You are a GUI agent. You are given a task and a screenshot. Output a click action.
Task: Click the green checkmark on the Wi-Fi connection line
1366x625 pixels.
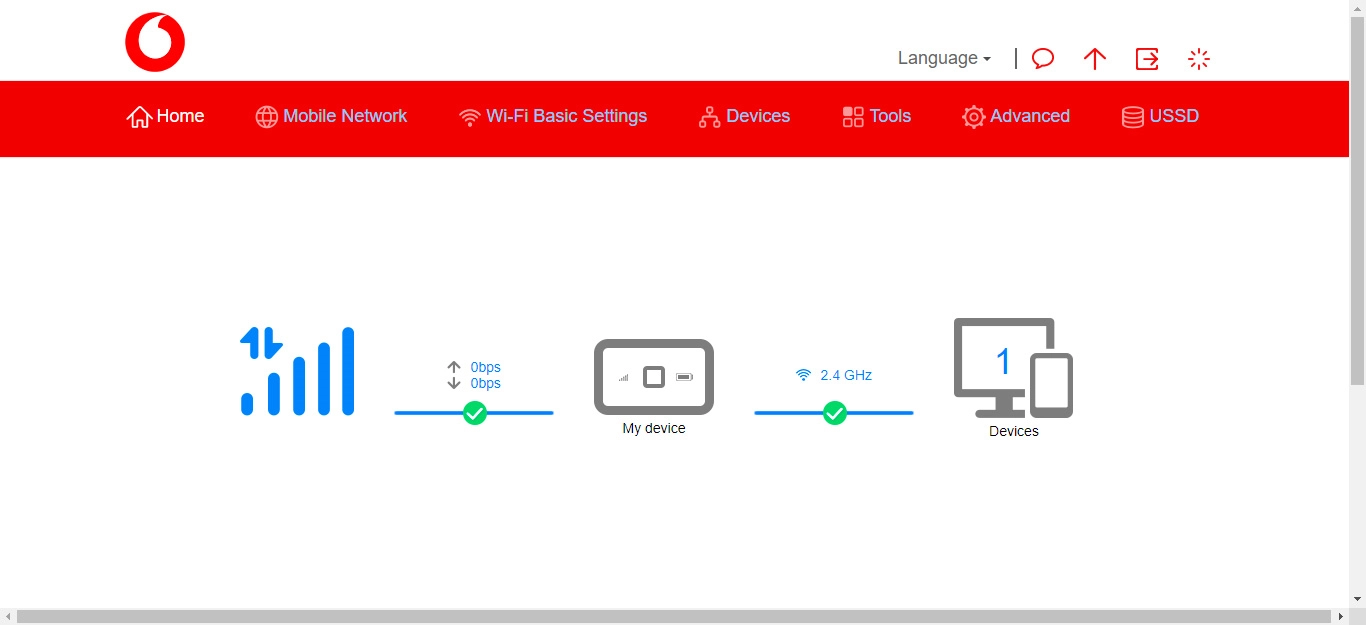coord(835,413)
